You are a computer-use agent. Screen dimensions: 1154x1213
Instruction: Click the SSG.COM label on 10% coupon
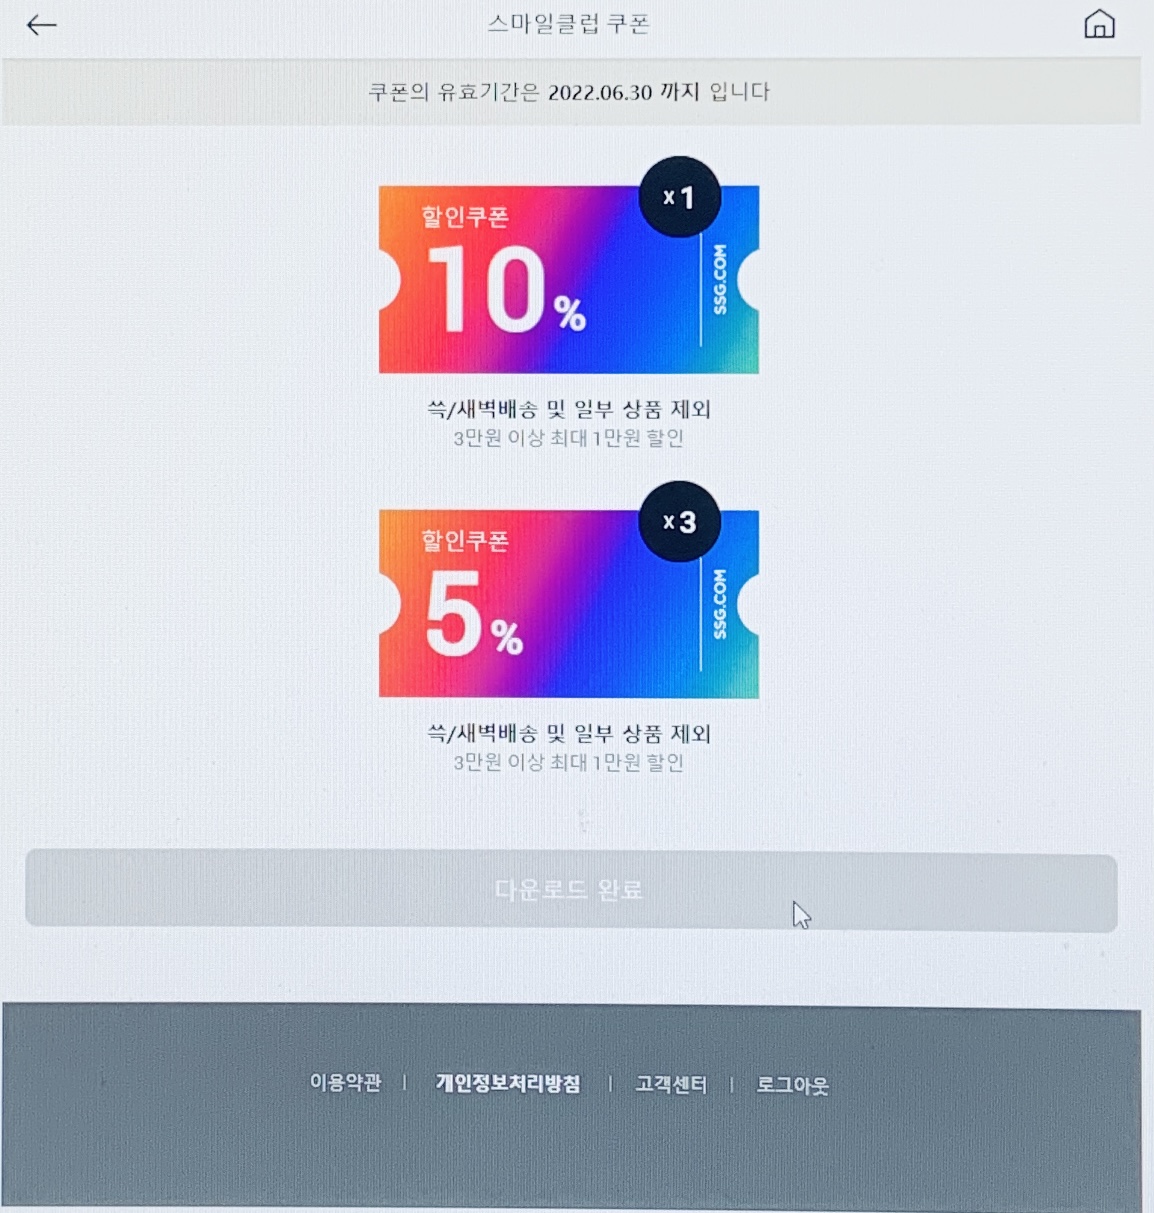coord(720,279)
